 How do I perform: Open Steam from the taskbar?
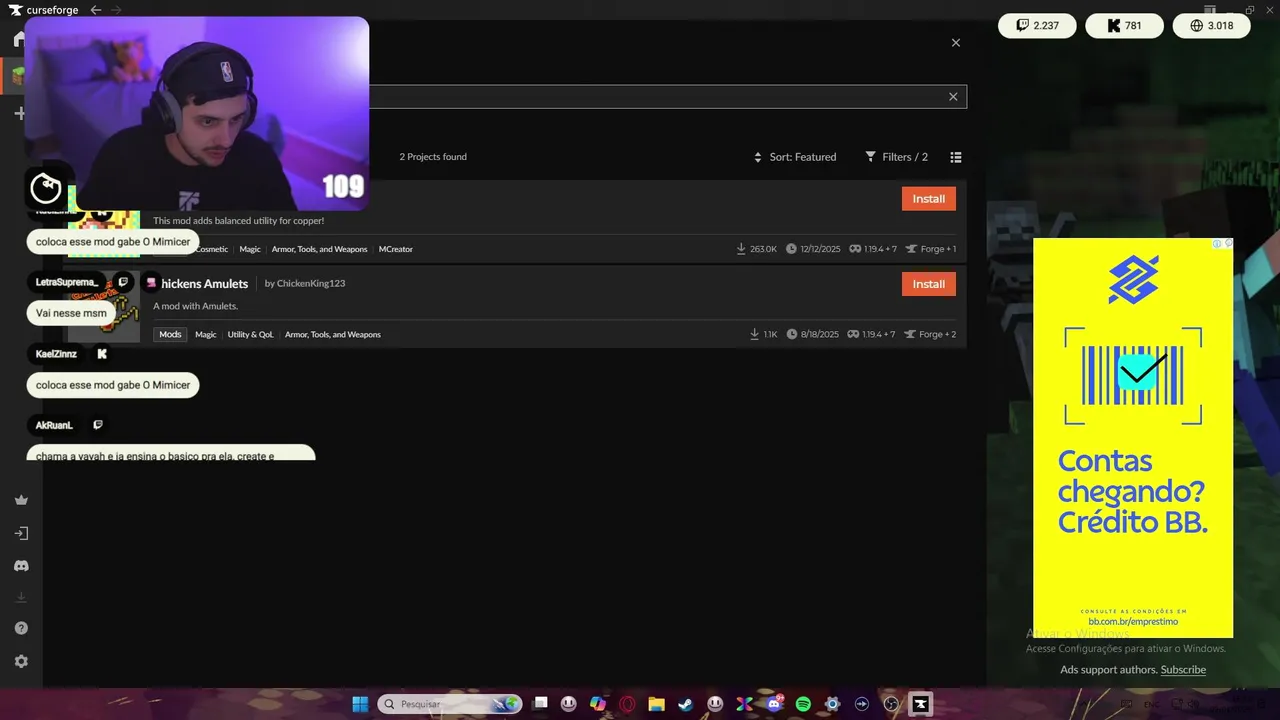point(685,704)
